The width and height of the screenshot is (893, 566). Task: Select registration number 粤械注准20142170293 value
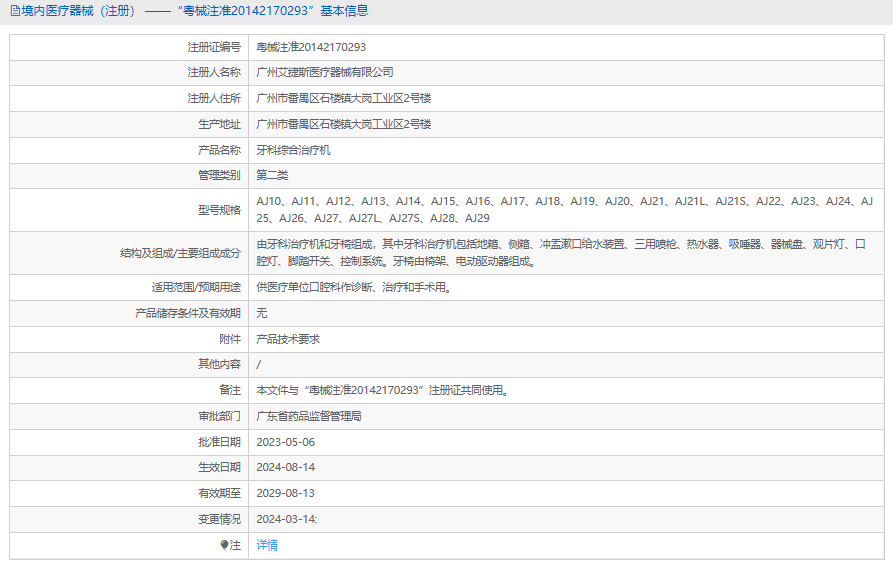pos(311,47)
